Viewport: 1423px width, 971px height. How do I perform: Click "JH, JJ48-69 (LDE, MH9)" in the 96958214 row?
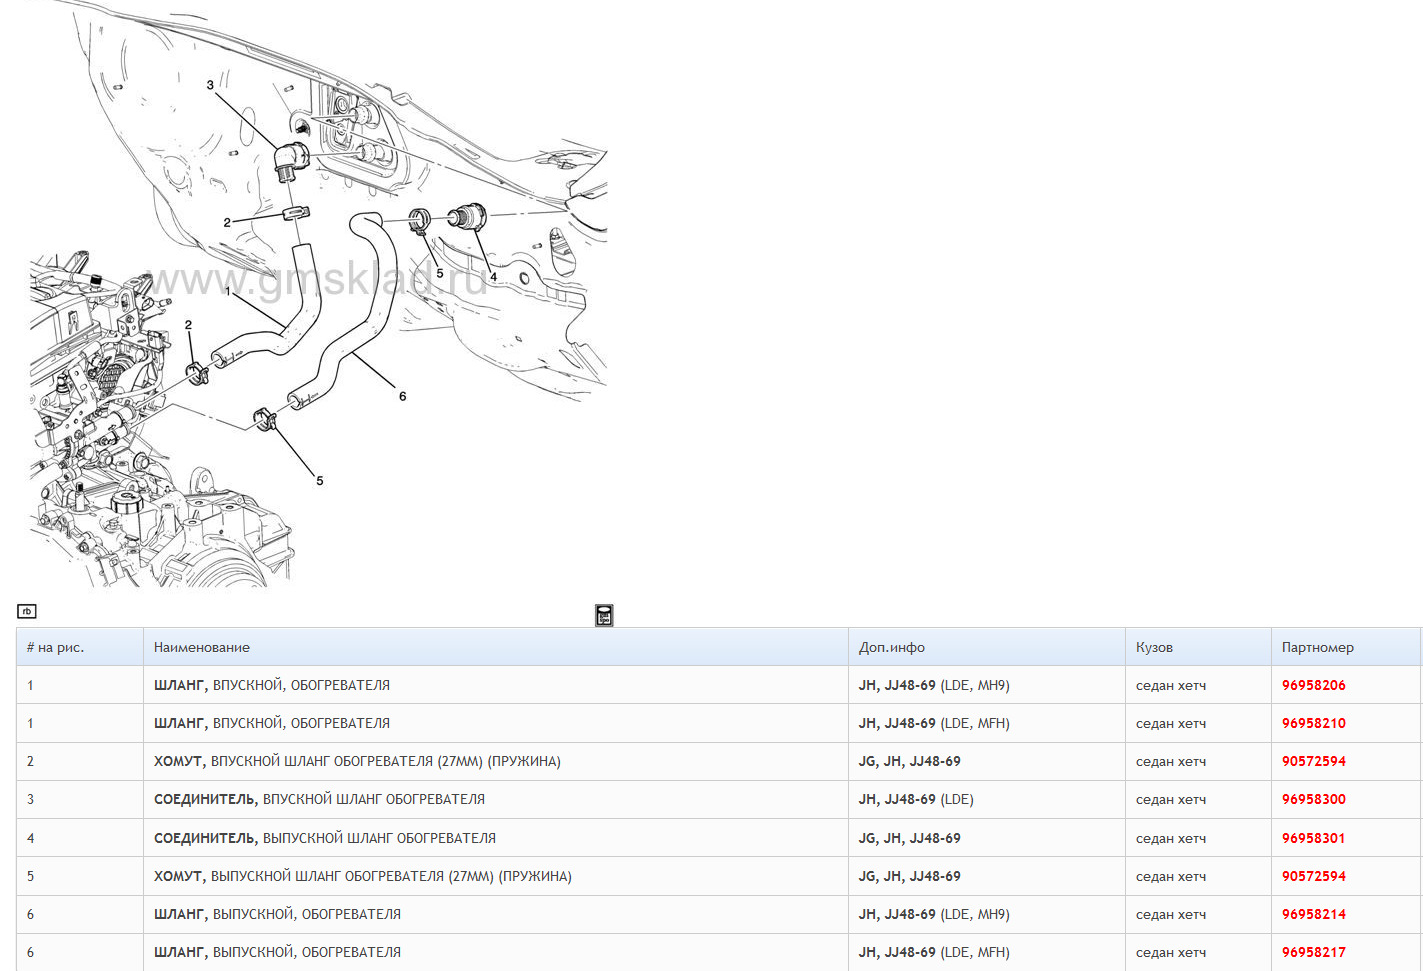click(x=934, y=914)
